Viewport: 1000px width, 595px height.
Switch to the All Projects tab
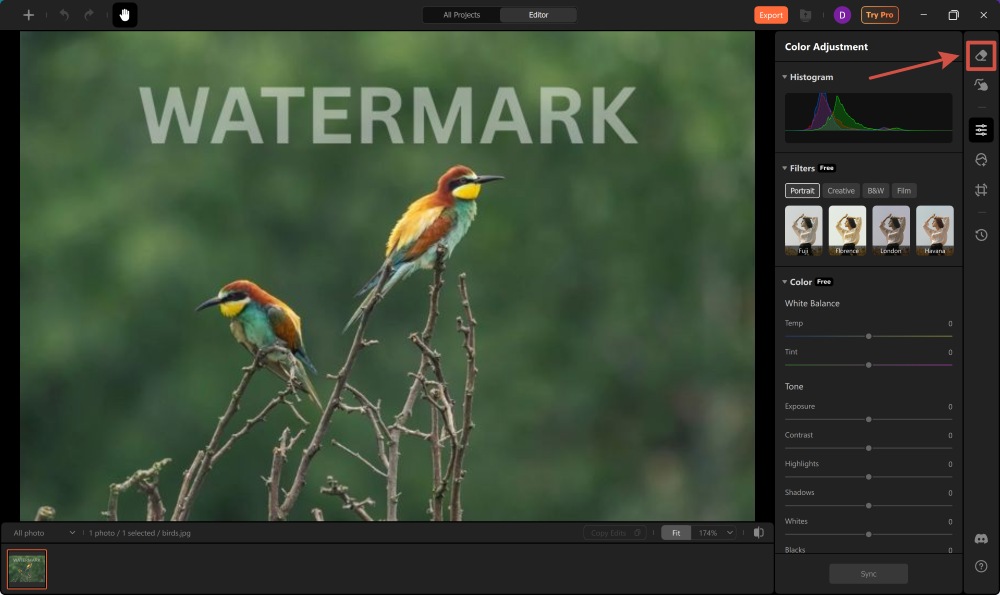[461, 15]
